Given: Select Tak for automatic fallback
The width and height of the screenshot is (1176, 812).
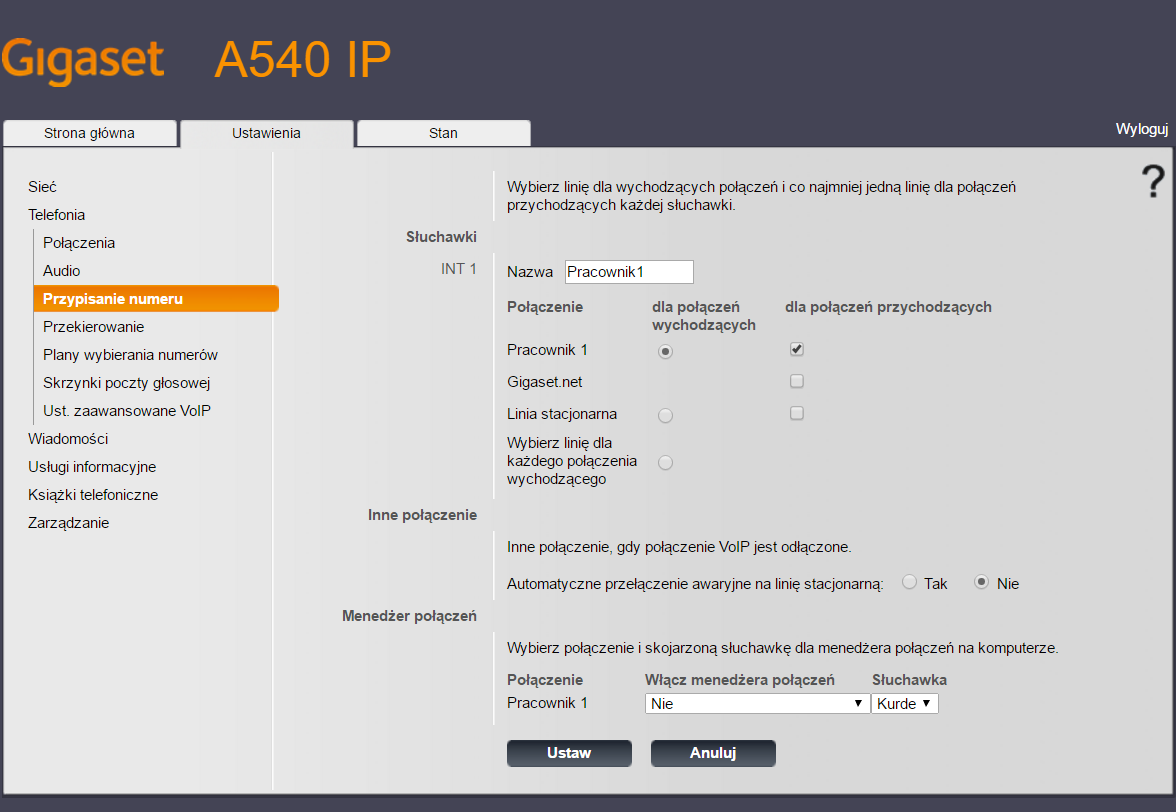Looking at the screenshot, I should click(x=909, y=582).
